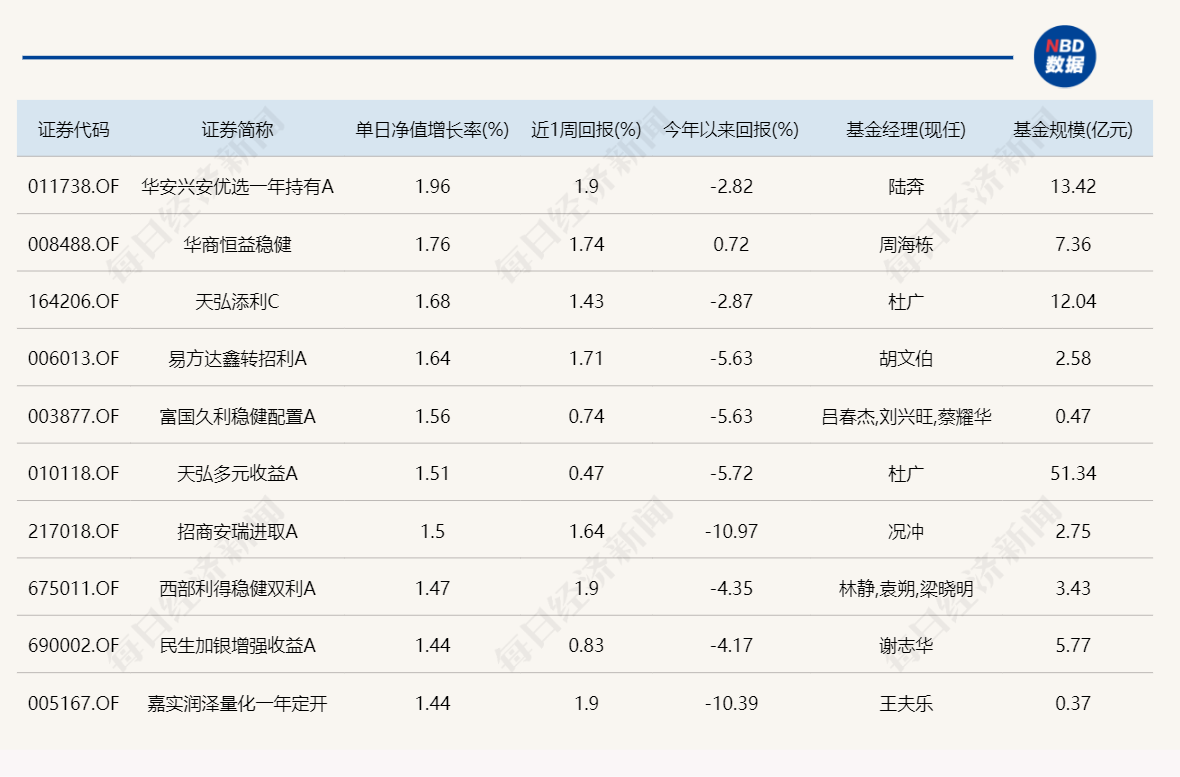Image resolution: width=1180 pixels, height=777 pixels.
Task: Select fund 招商安瑞进取A
Action: point(237,532)
